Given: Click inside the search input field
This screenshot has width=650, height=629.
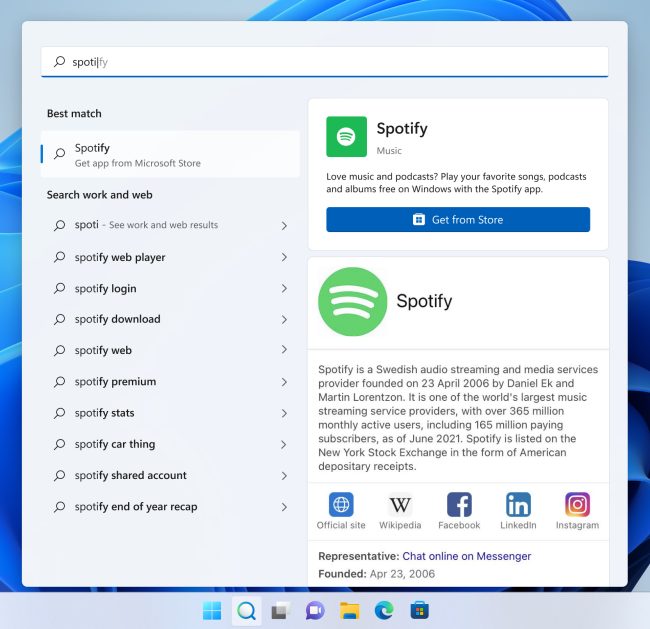Looking at the screenshot, I should 325,62.
